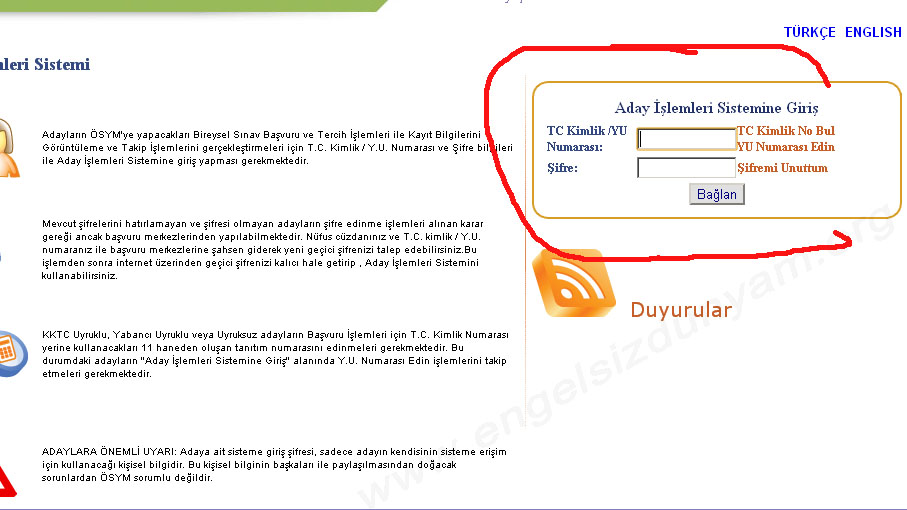Screen dimensions: 907x510
Task: Click the blue calculator icon beside KKTC paragraph
Action: pos(13,353)
